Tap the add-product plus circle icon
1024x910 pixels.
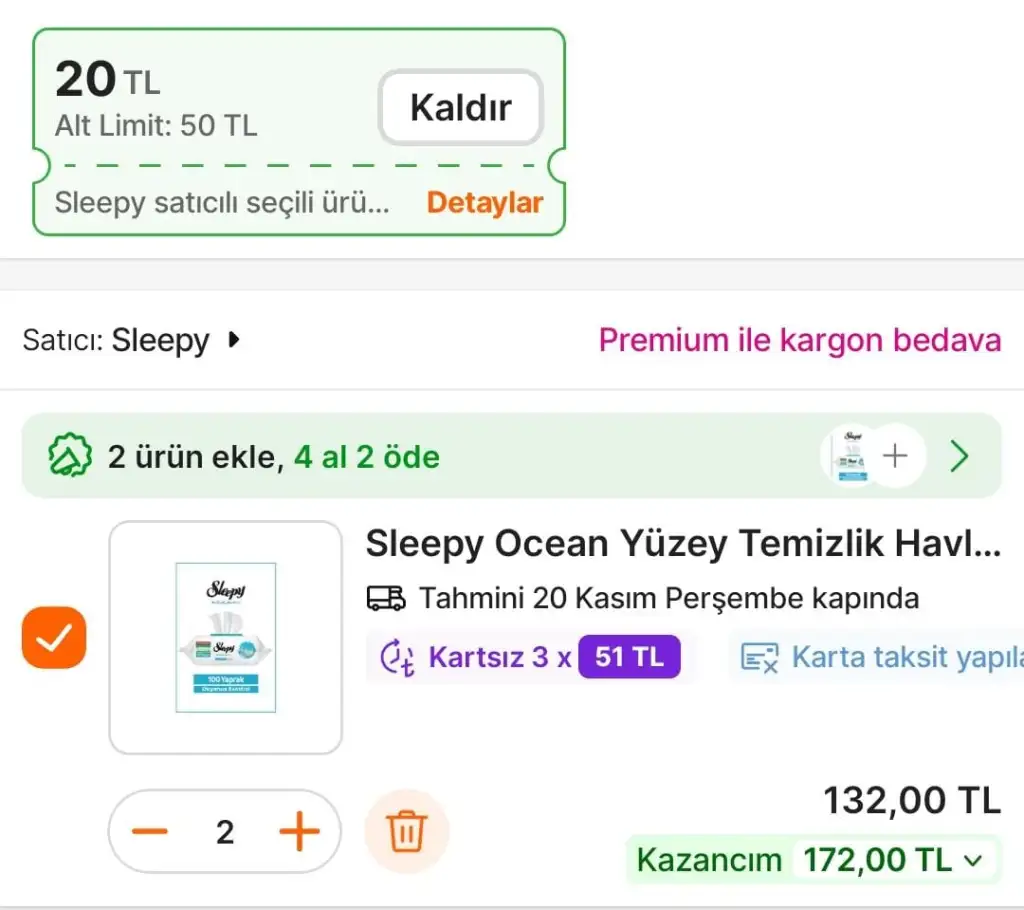pos(895,456)
